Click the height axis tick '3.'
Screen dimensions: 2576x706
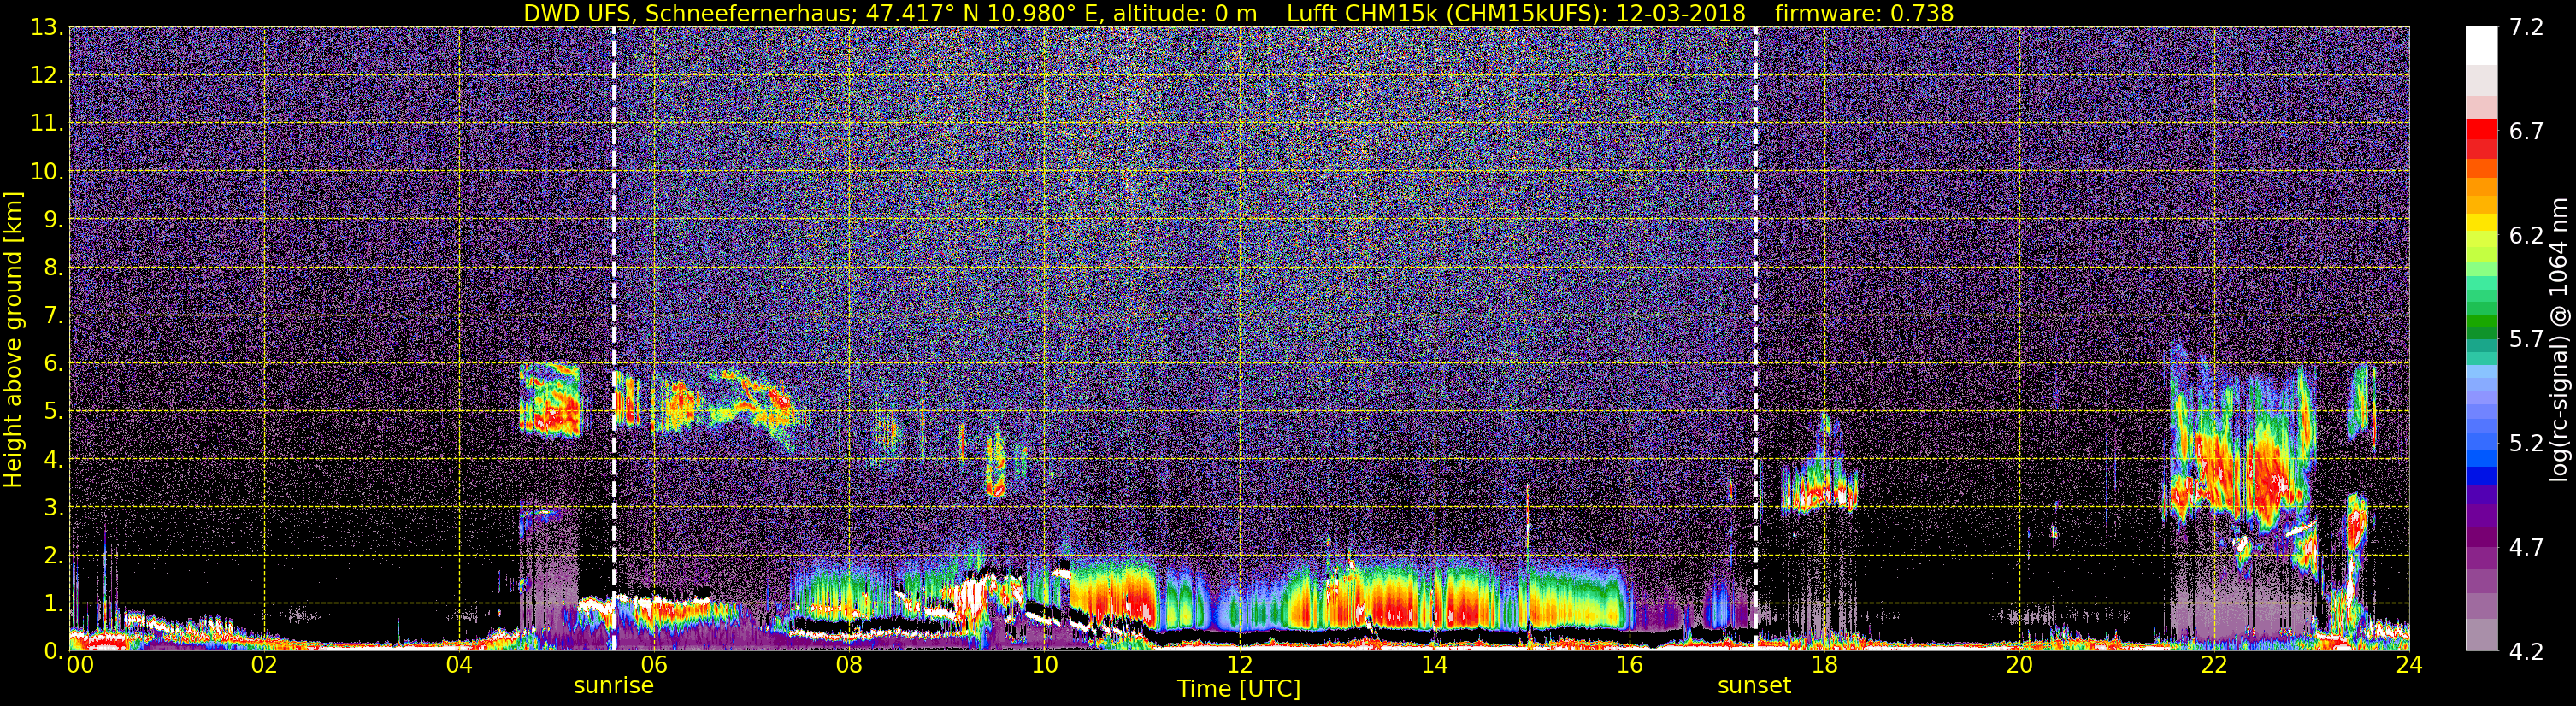pos(52,508)
